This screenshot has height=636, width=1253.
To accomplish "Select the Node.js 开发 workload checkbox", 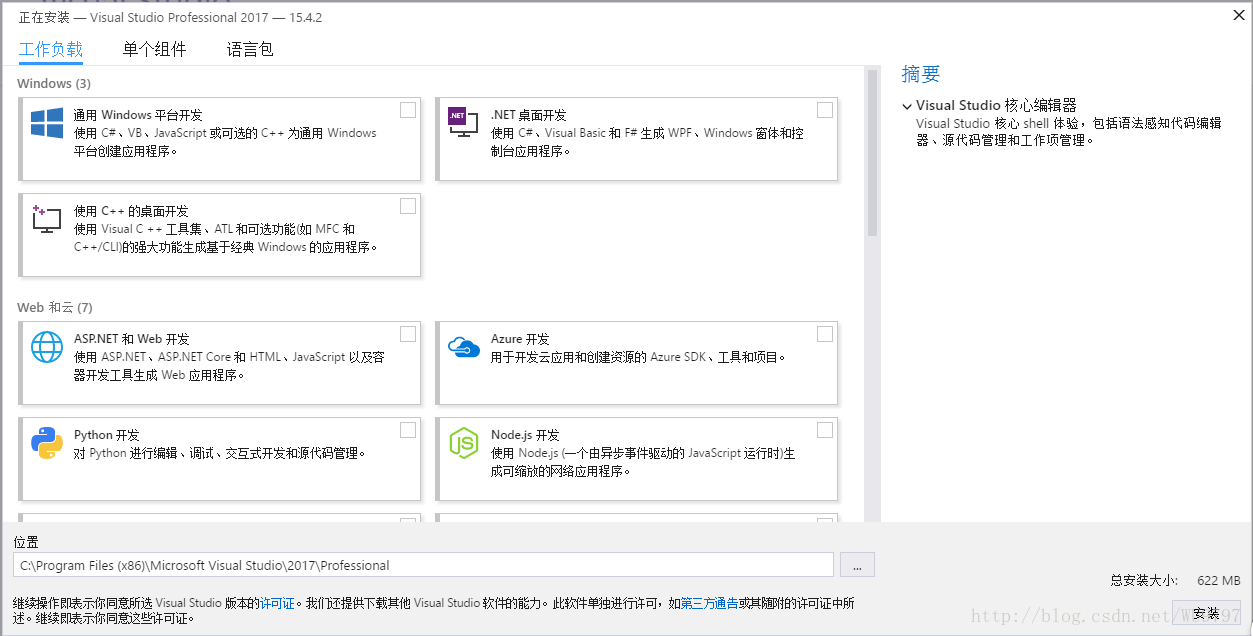I will [825, 430].
